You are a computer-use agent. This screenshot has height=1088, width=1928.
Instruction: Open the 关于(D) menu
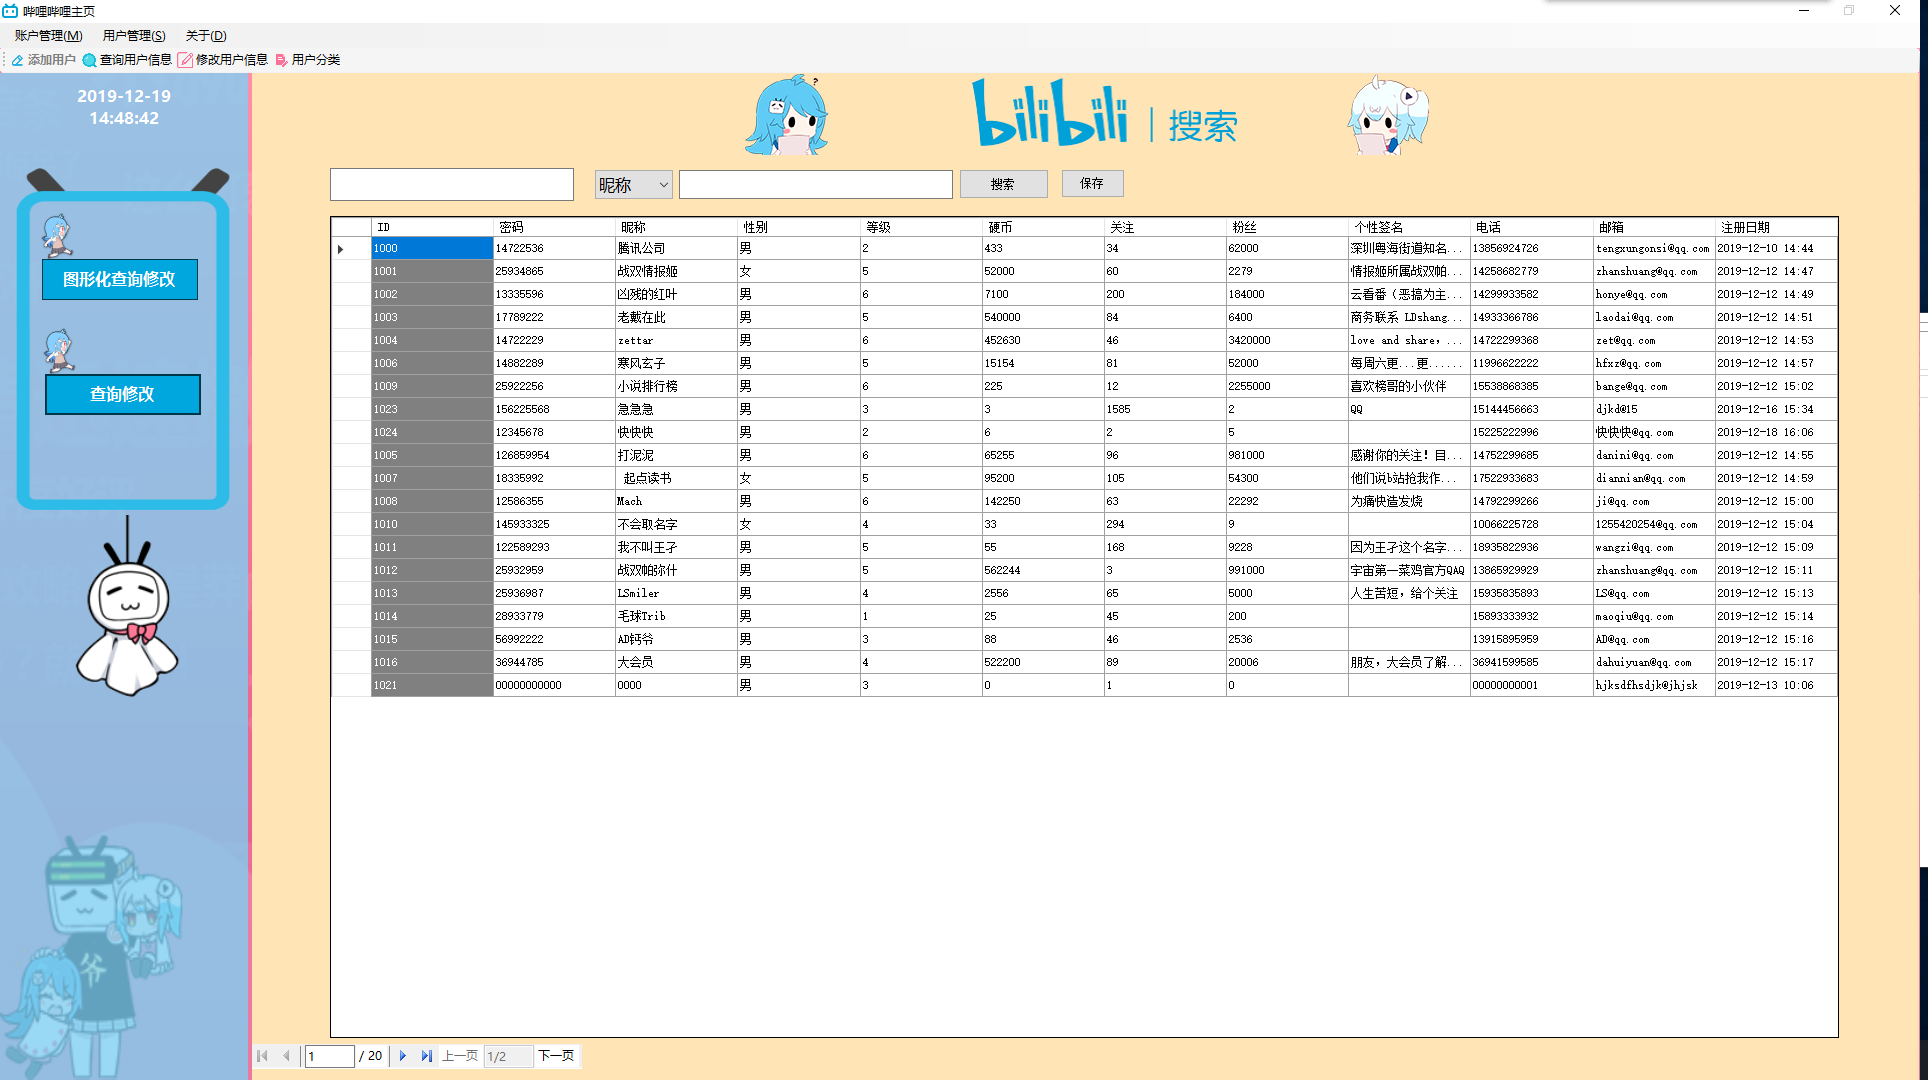[206, 36]
